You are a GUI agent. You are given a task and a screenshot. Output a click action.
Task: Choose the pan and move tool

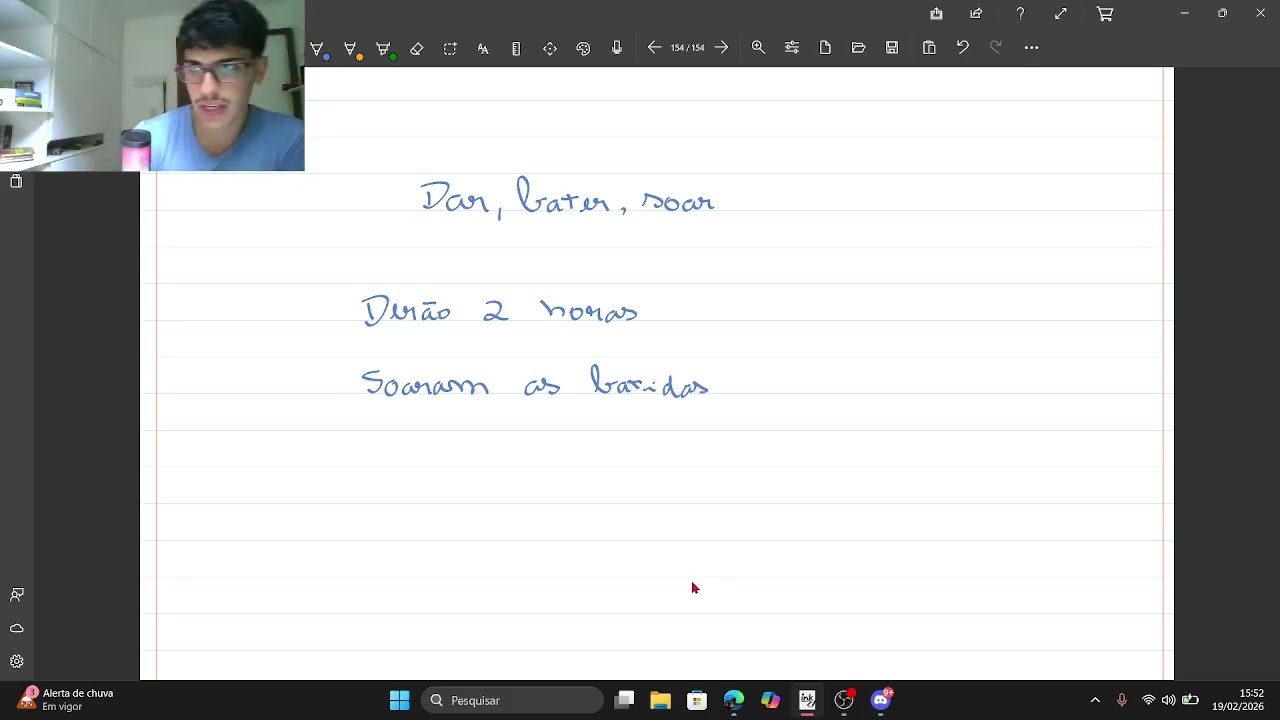point(550,48)
